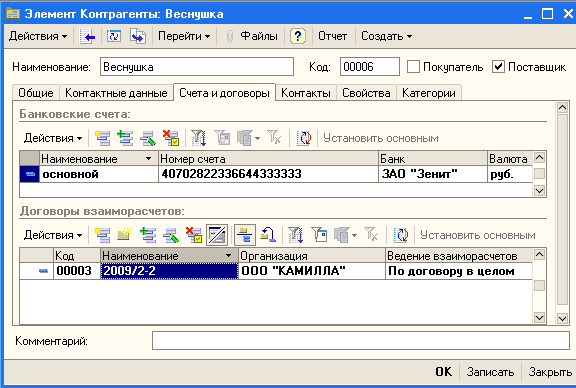
Task: Click the copy element icon in top toolbar
Action: click(138, 36)
